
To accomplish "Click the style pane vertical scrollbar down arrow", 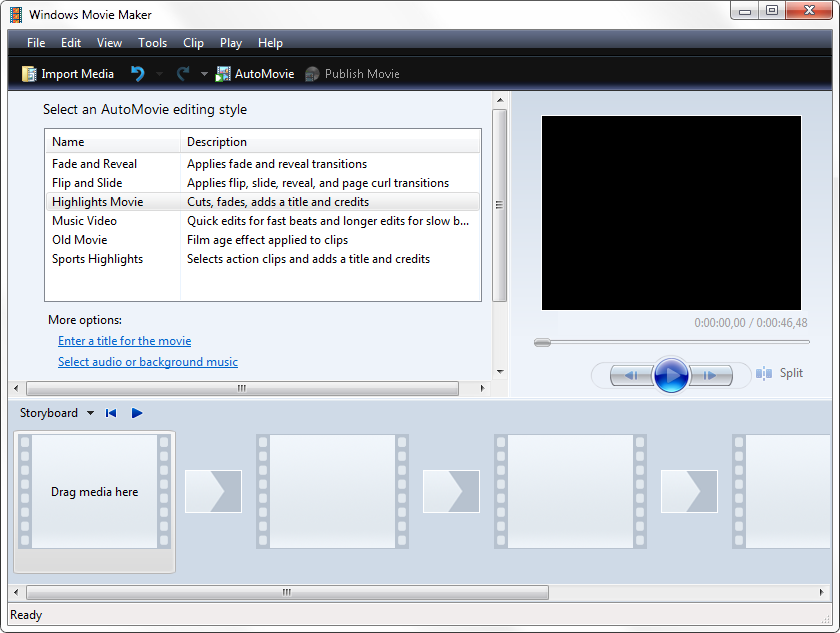I will coord(500,372).
